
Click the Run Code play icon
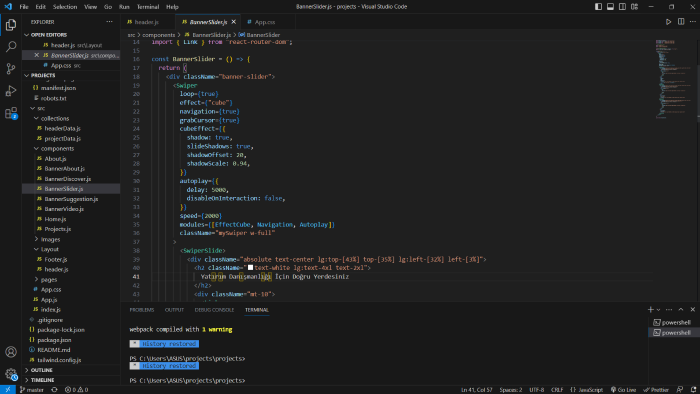[x=668, y=22]
